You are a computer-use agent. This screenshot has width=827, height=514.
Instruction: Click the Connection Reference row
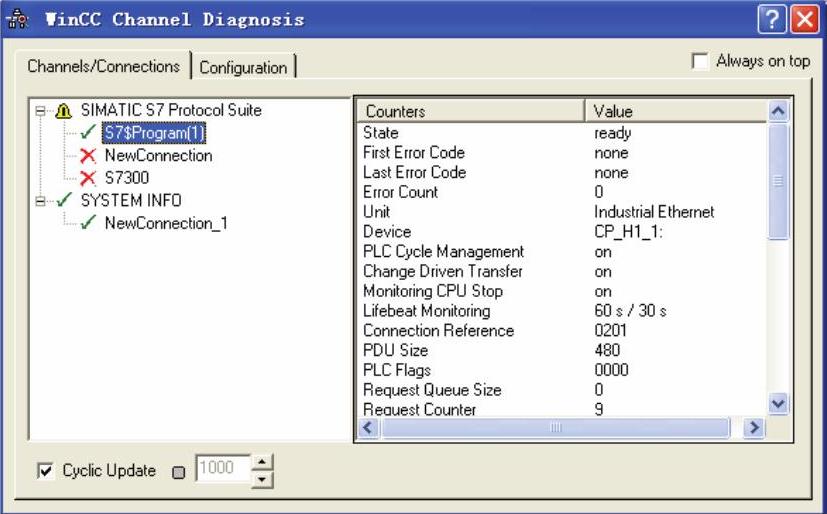point(562,331)
